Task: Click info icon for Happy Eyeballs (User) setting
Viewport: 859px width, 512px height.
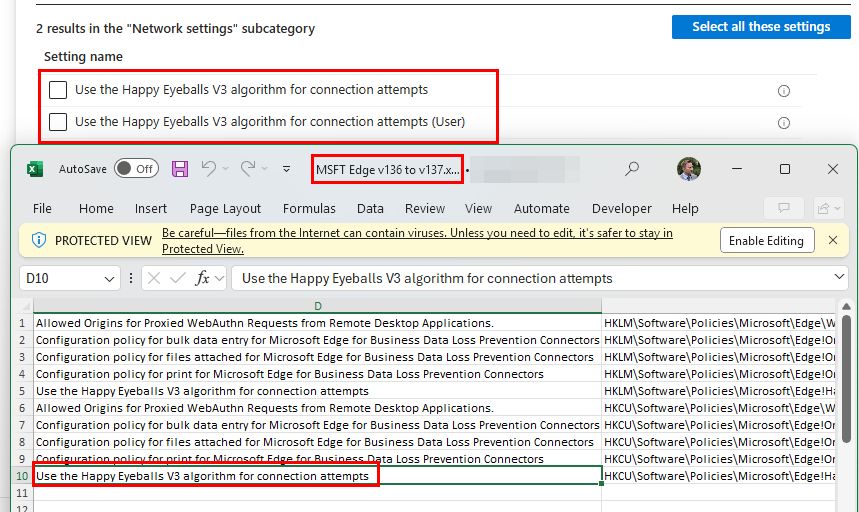Action: (784, 123)
